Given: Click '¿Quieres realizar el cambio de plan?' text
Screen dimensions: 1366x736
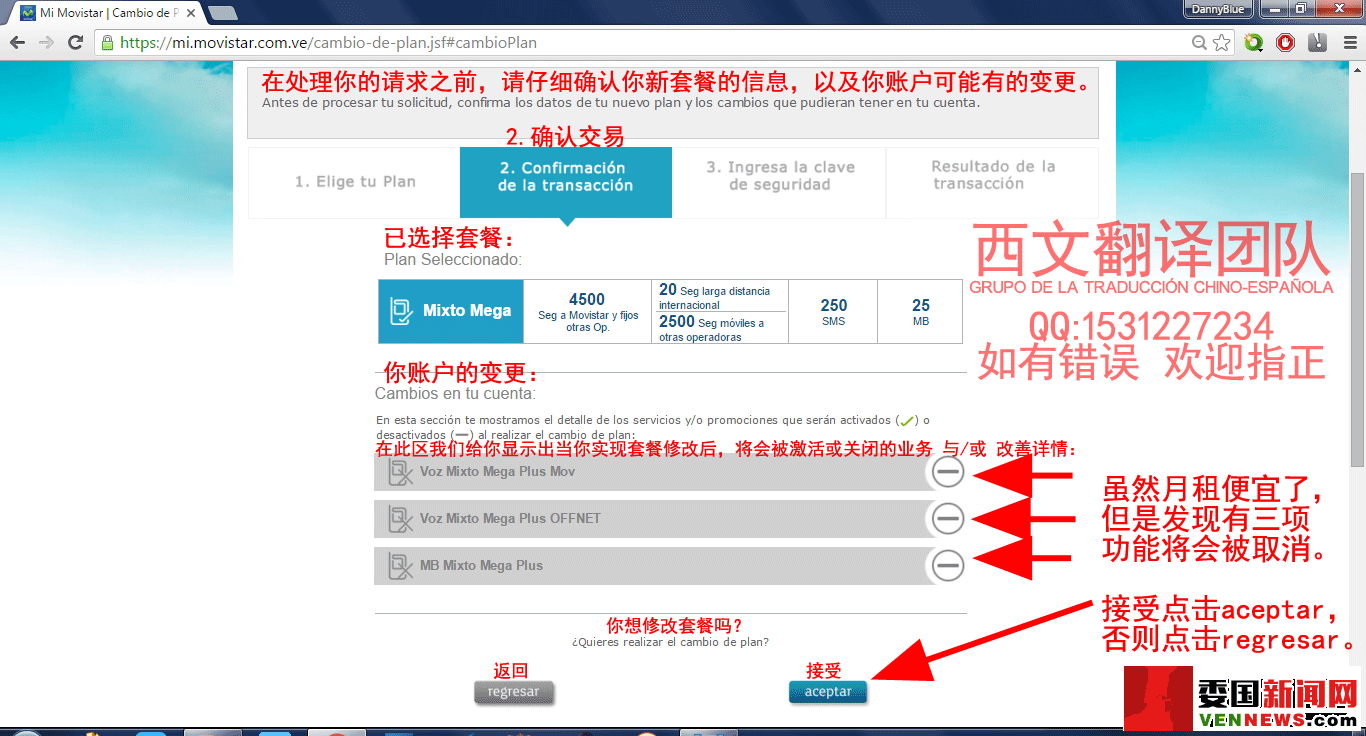Looking at the screenshot, I should click(x=670, y=642).
